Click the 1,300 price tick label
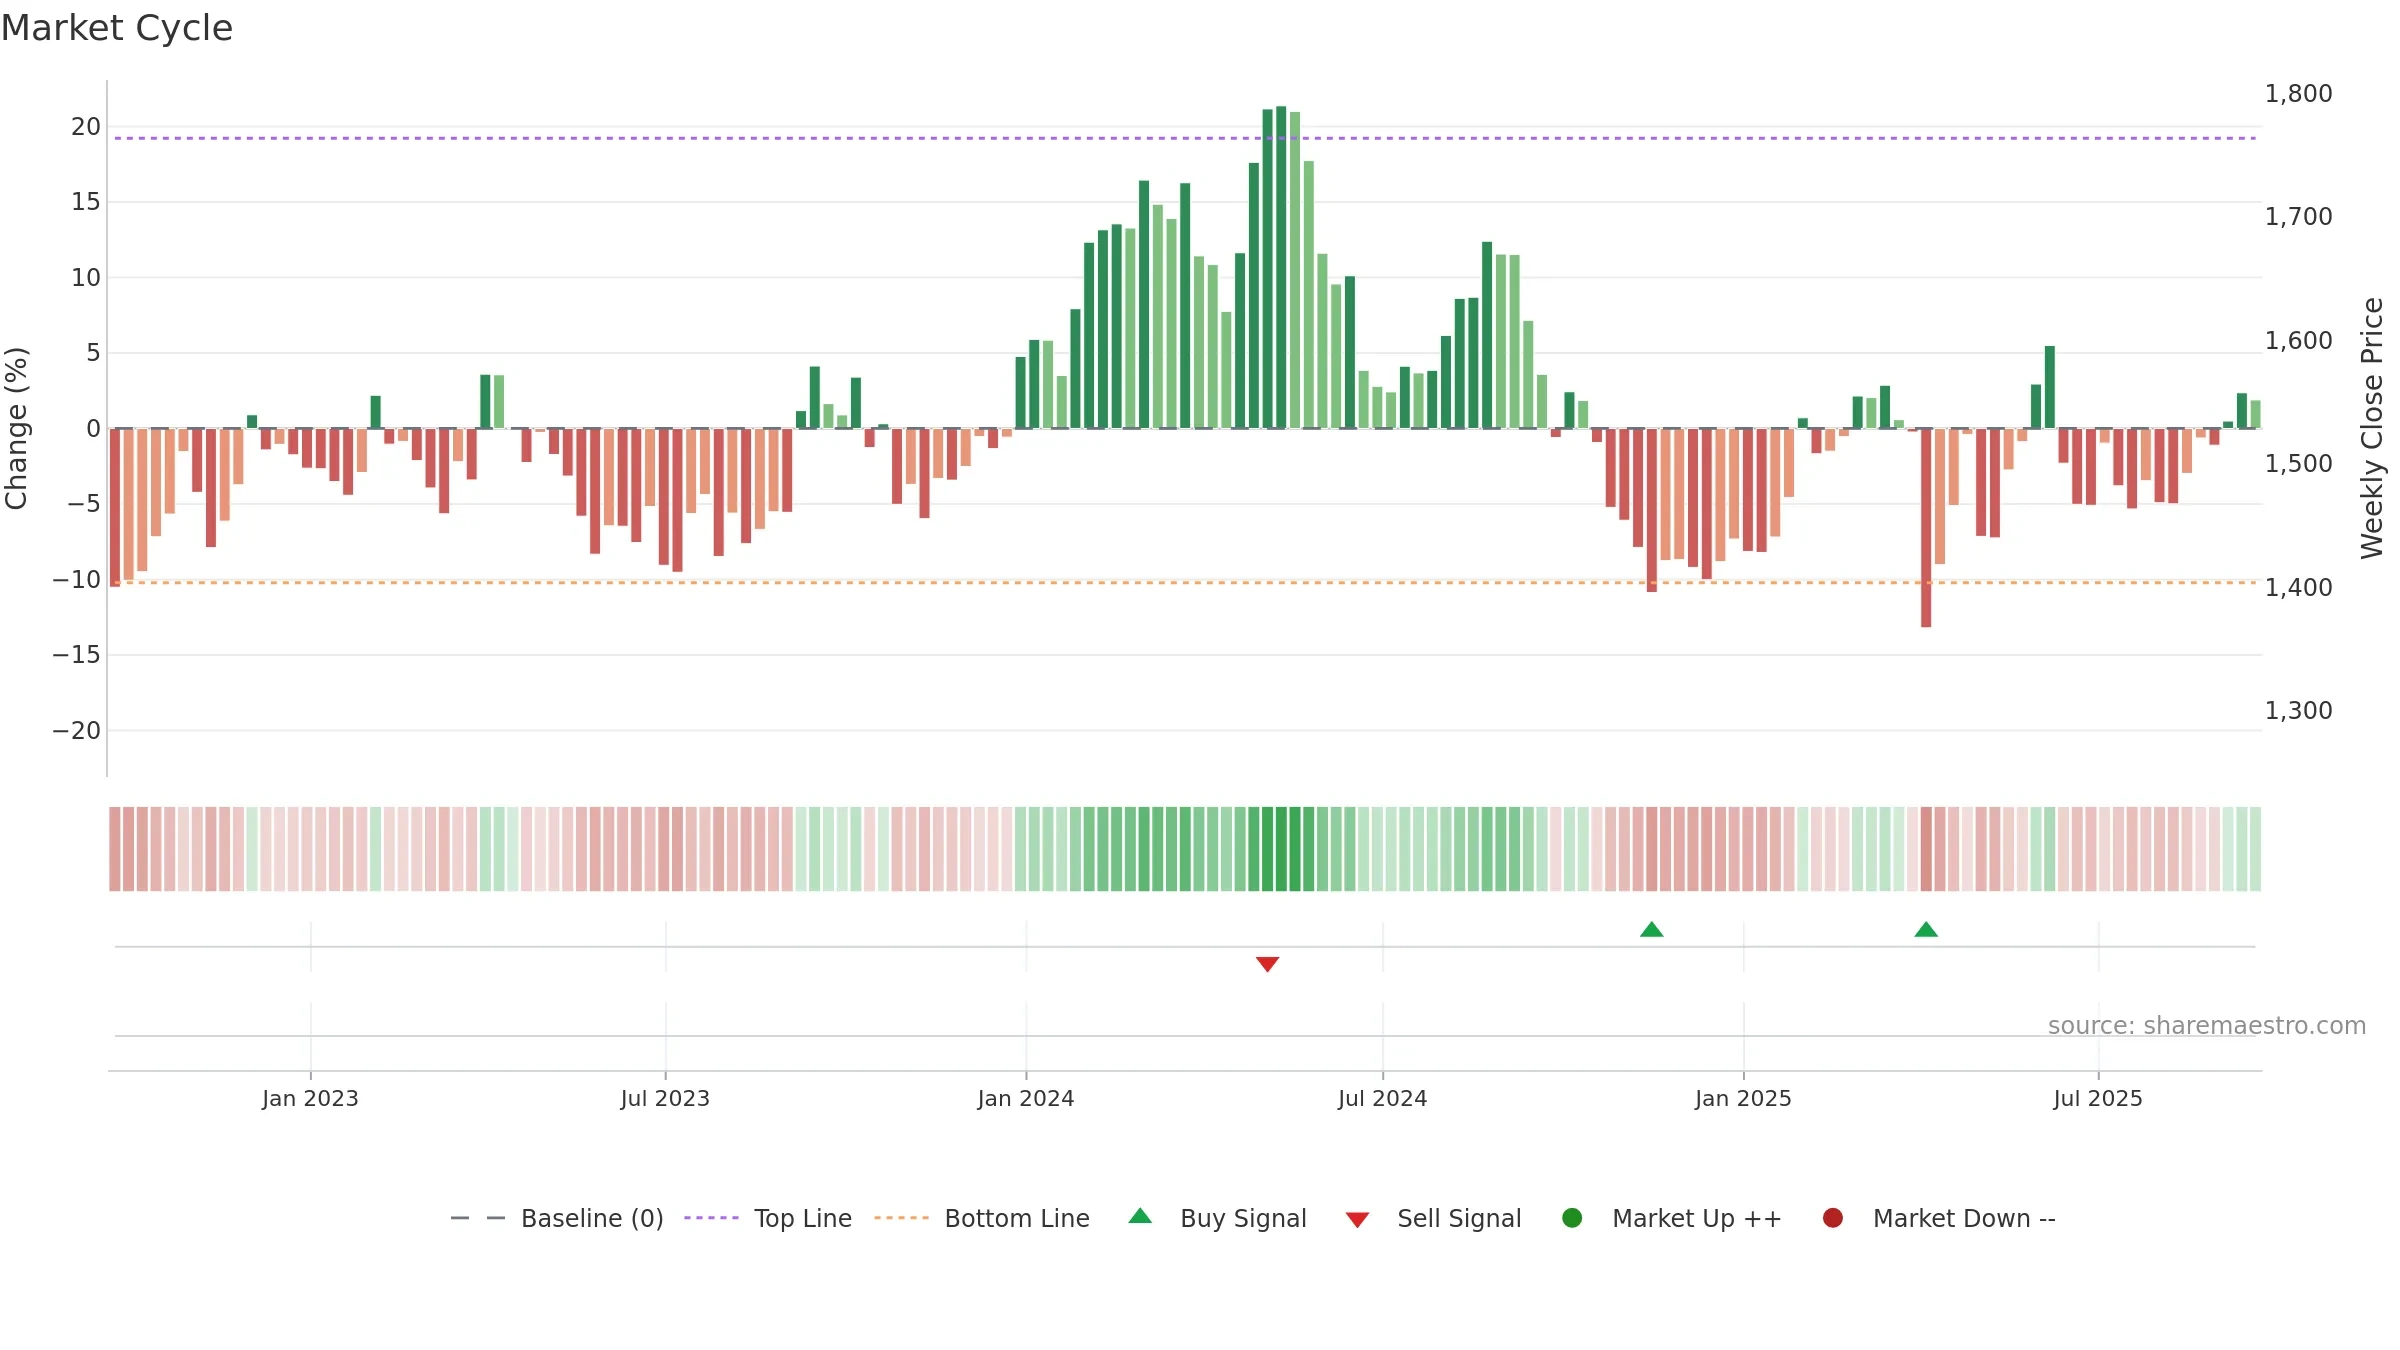The width and height of the screenshot is (2400, 1350). click(2298, 711)
